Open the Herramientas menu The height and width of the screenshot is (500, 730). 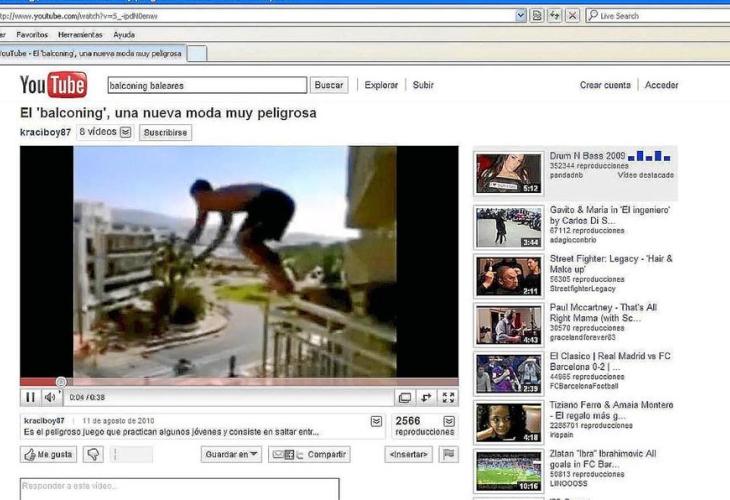(80, 34)
